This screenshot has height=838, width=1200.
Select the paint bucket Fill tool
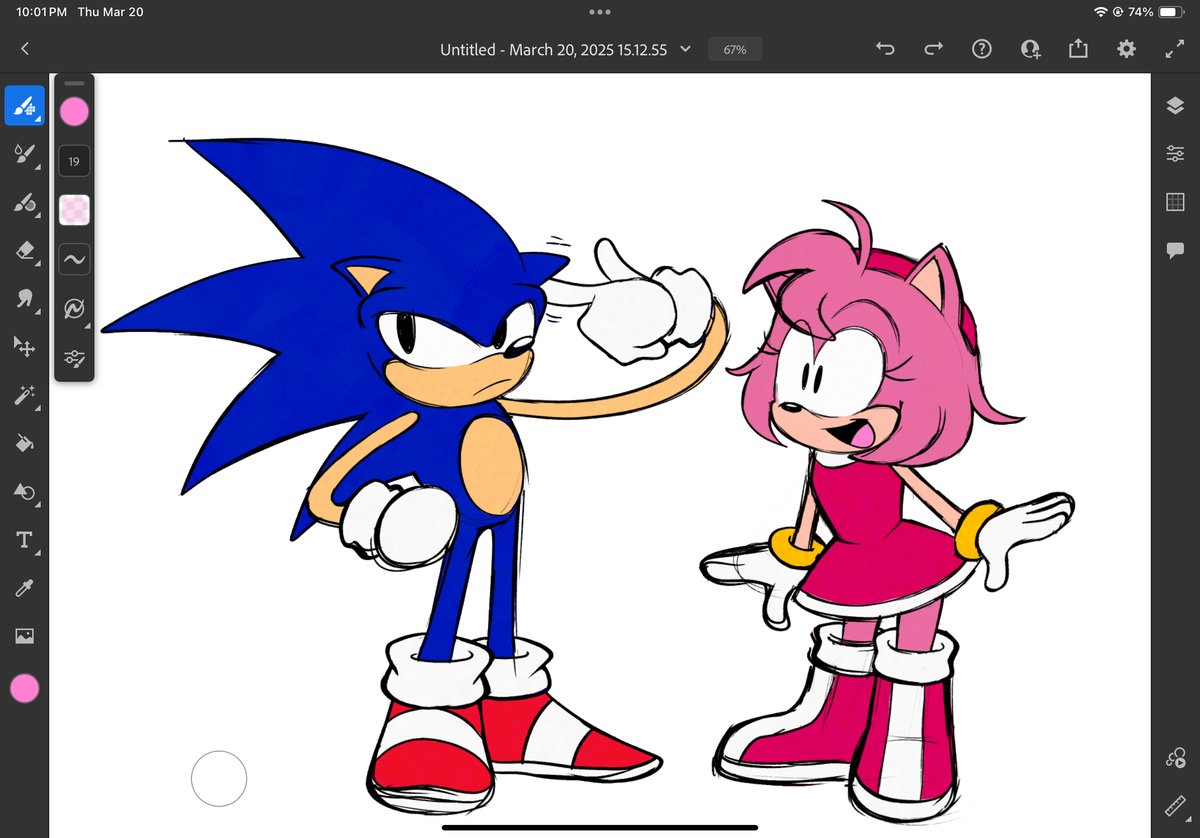point(24,444)
